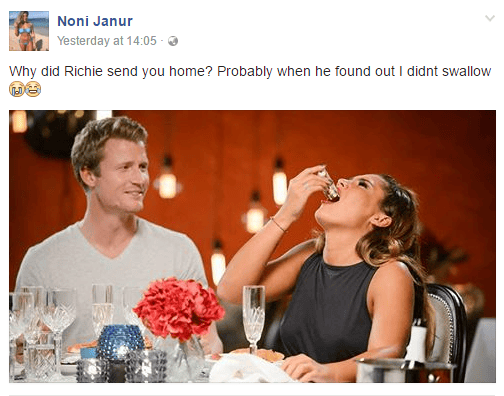Open the post options chevron menu
This screenshot has height=396, width=504.
[x=489, y=18]
